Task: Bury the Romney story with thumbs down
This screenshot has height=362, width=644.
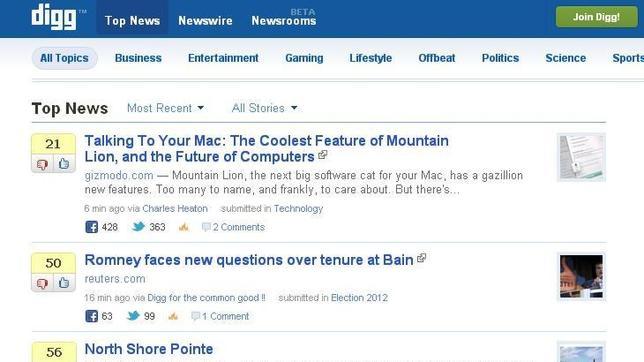Action: 42,283
